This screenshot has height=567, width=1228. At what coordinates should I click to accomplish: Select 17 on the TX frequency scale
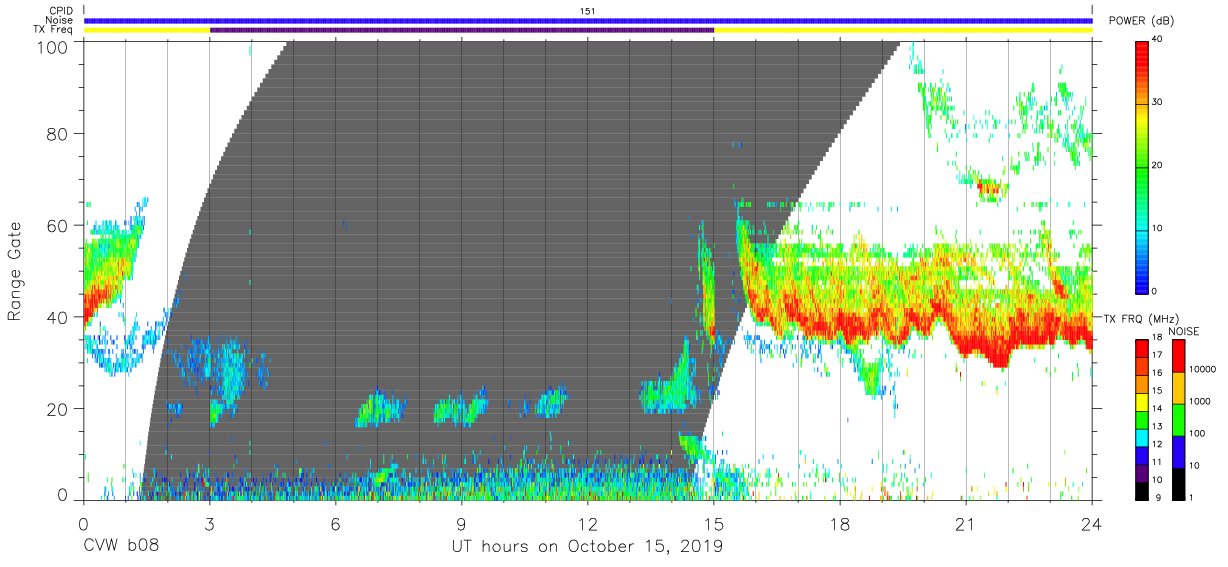point(1157,355)
